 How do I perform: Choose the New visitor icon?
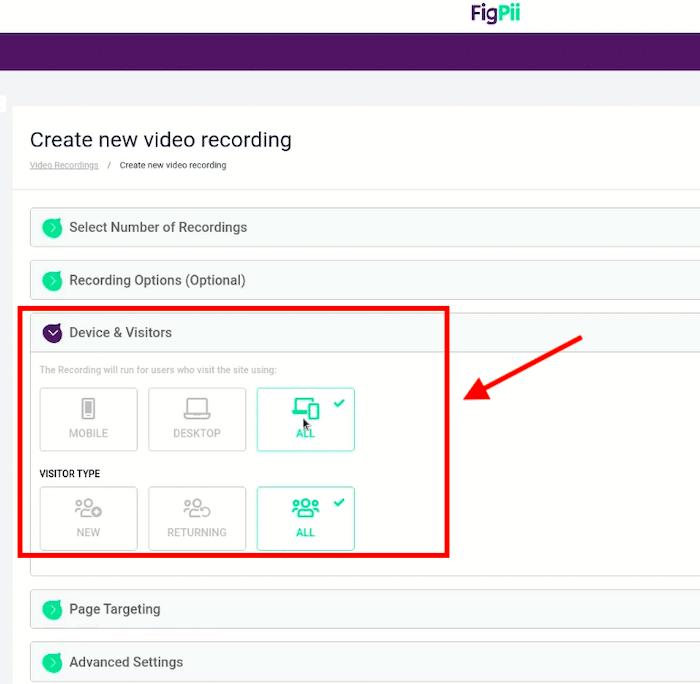(88, 508)
